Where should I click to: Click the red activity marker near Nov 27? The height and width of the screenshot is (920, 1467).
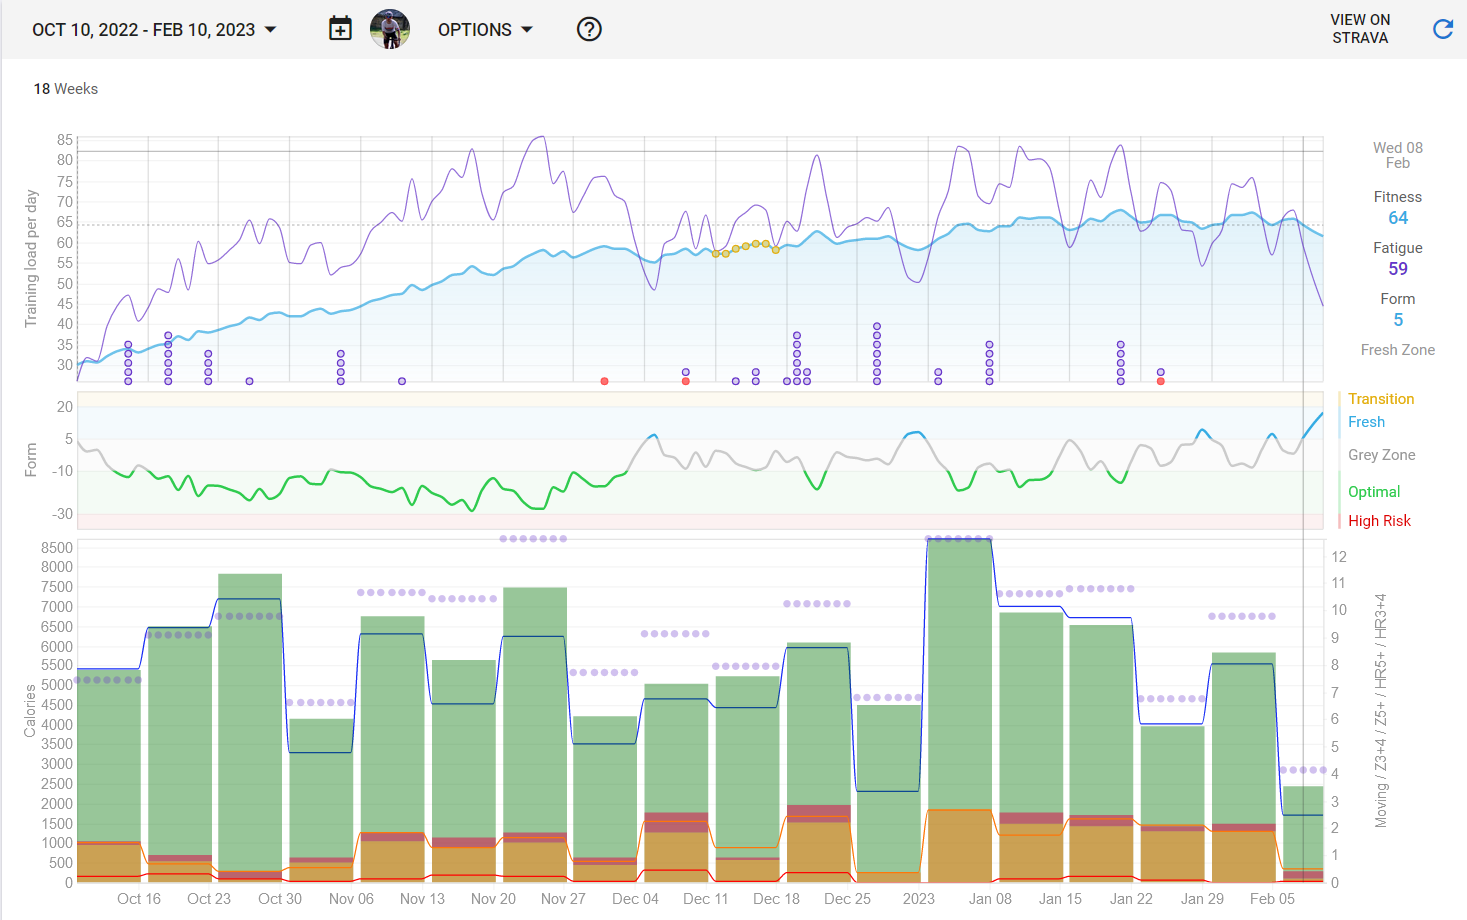point(604,381)
